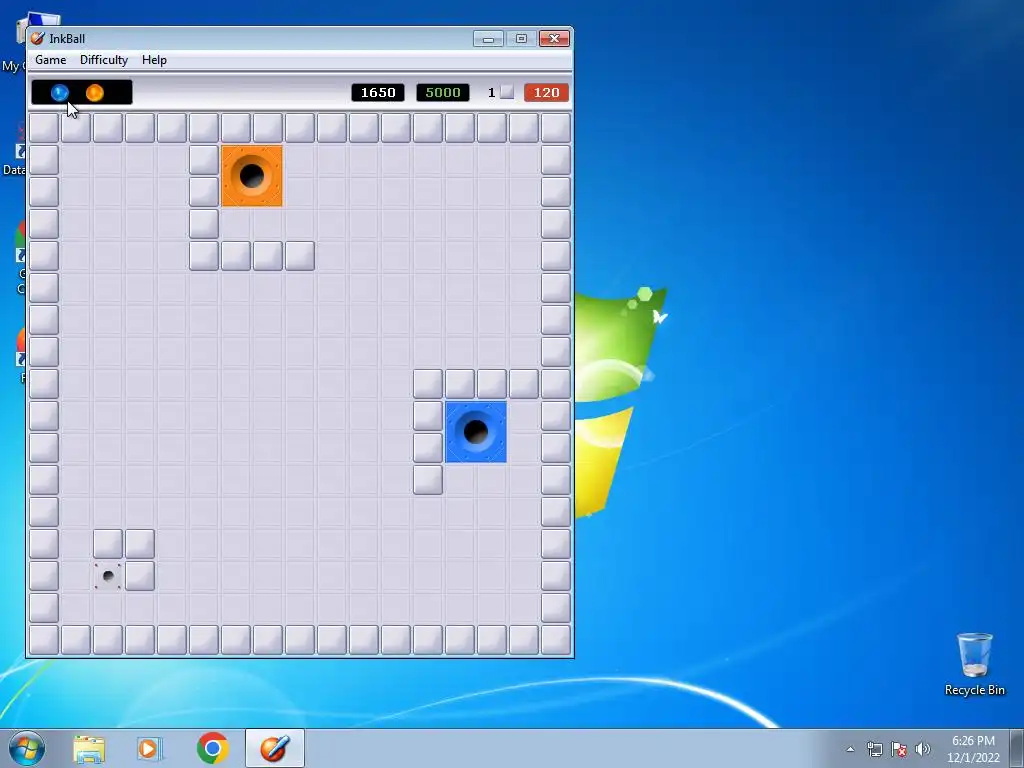
Task: Select the orange ball in the queue
Action: tap(95, 93)
